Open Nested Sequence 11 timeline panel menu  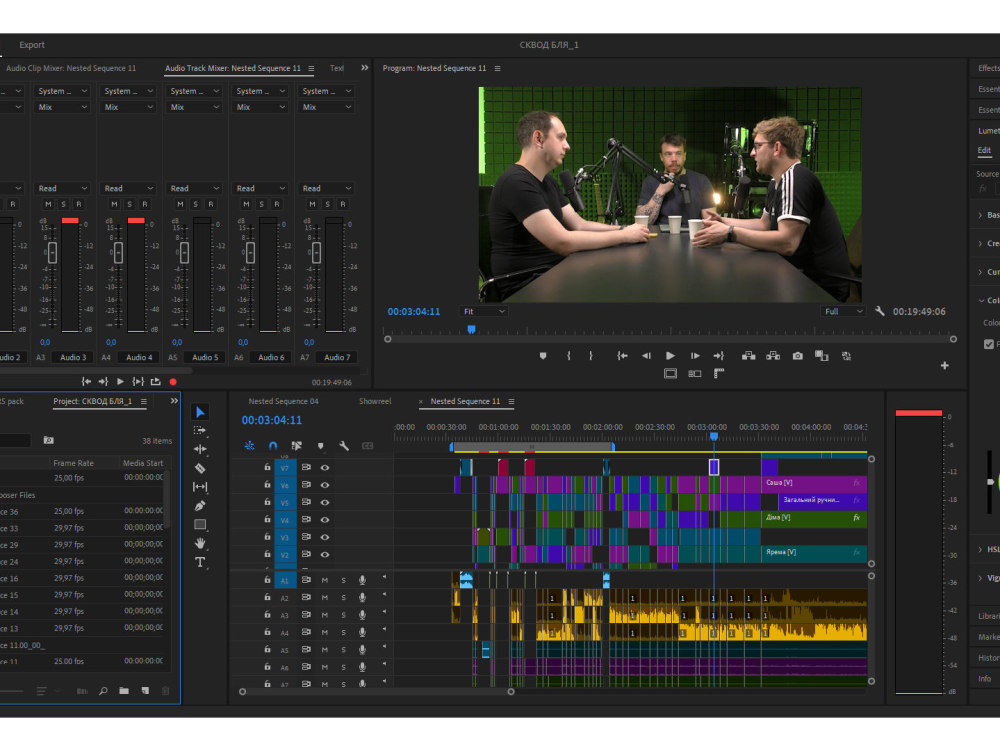pyautogui.click(x=511, y=401)
